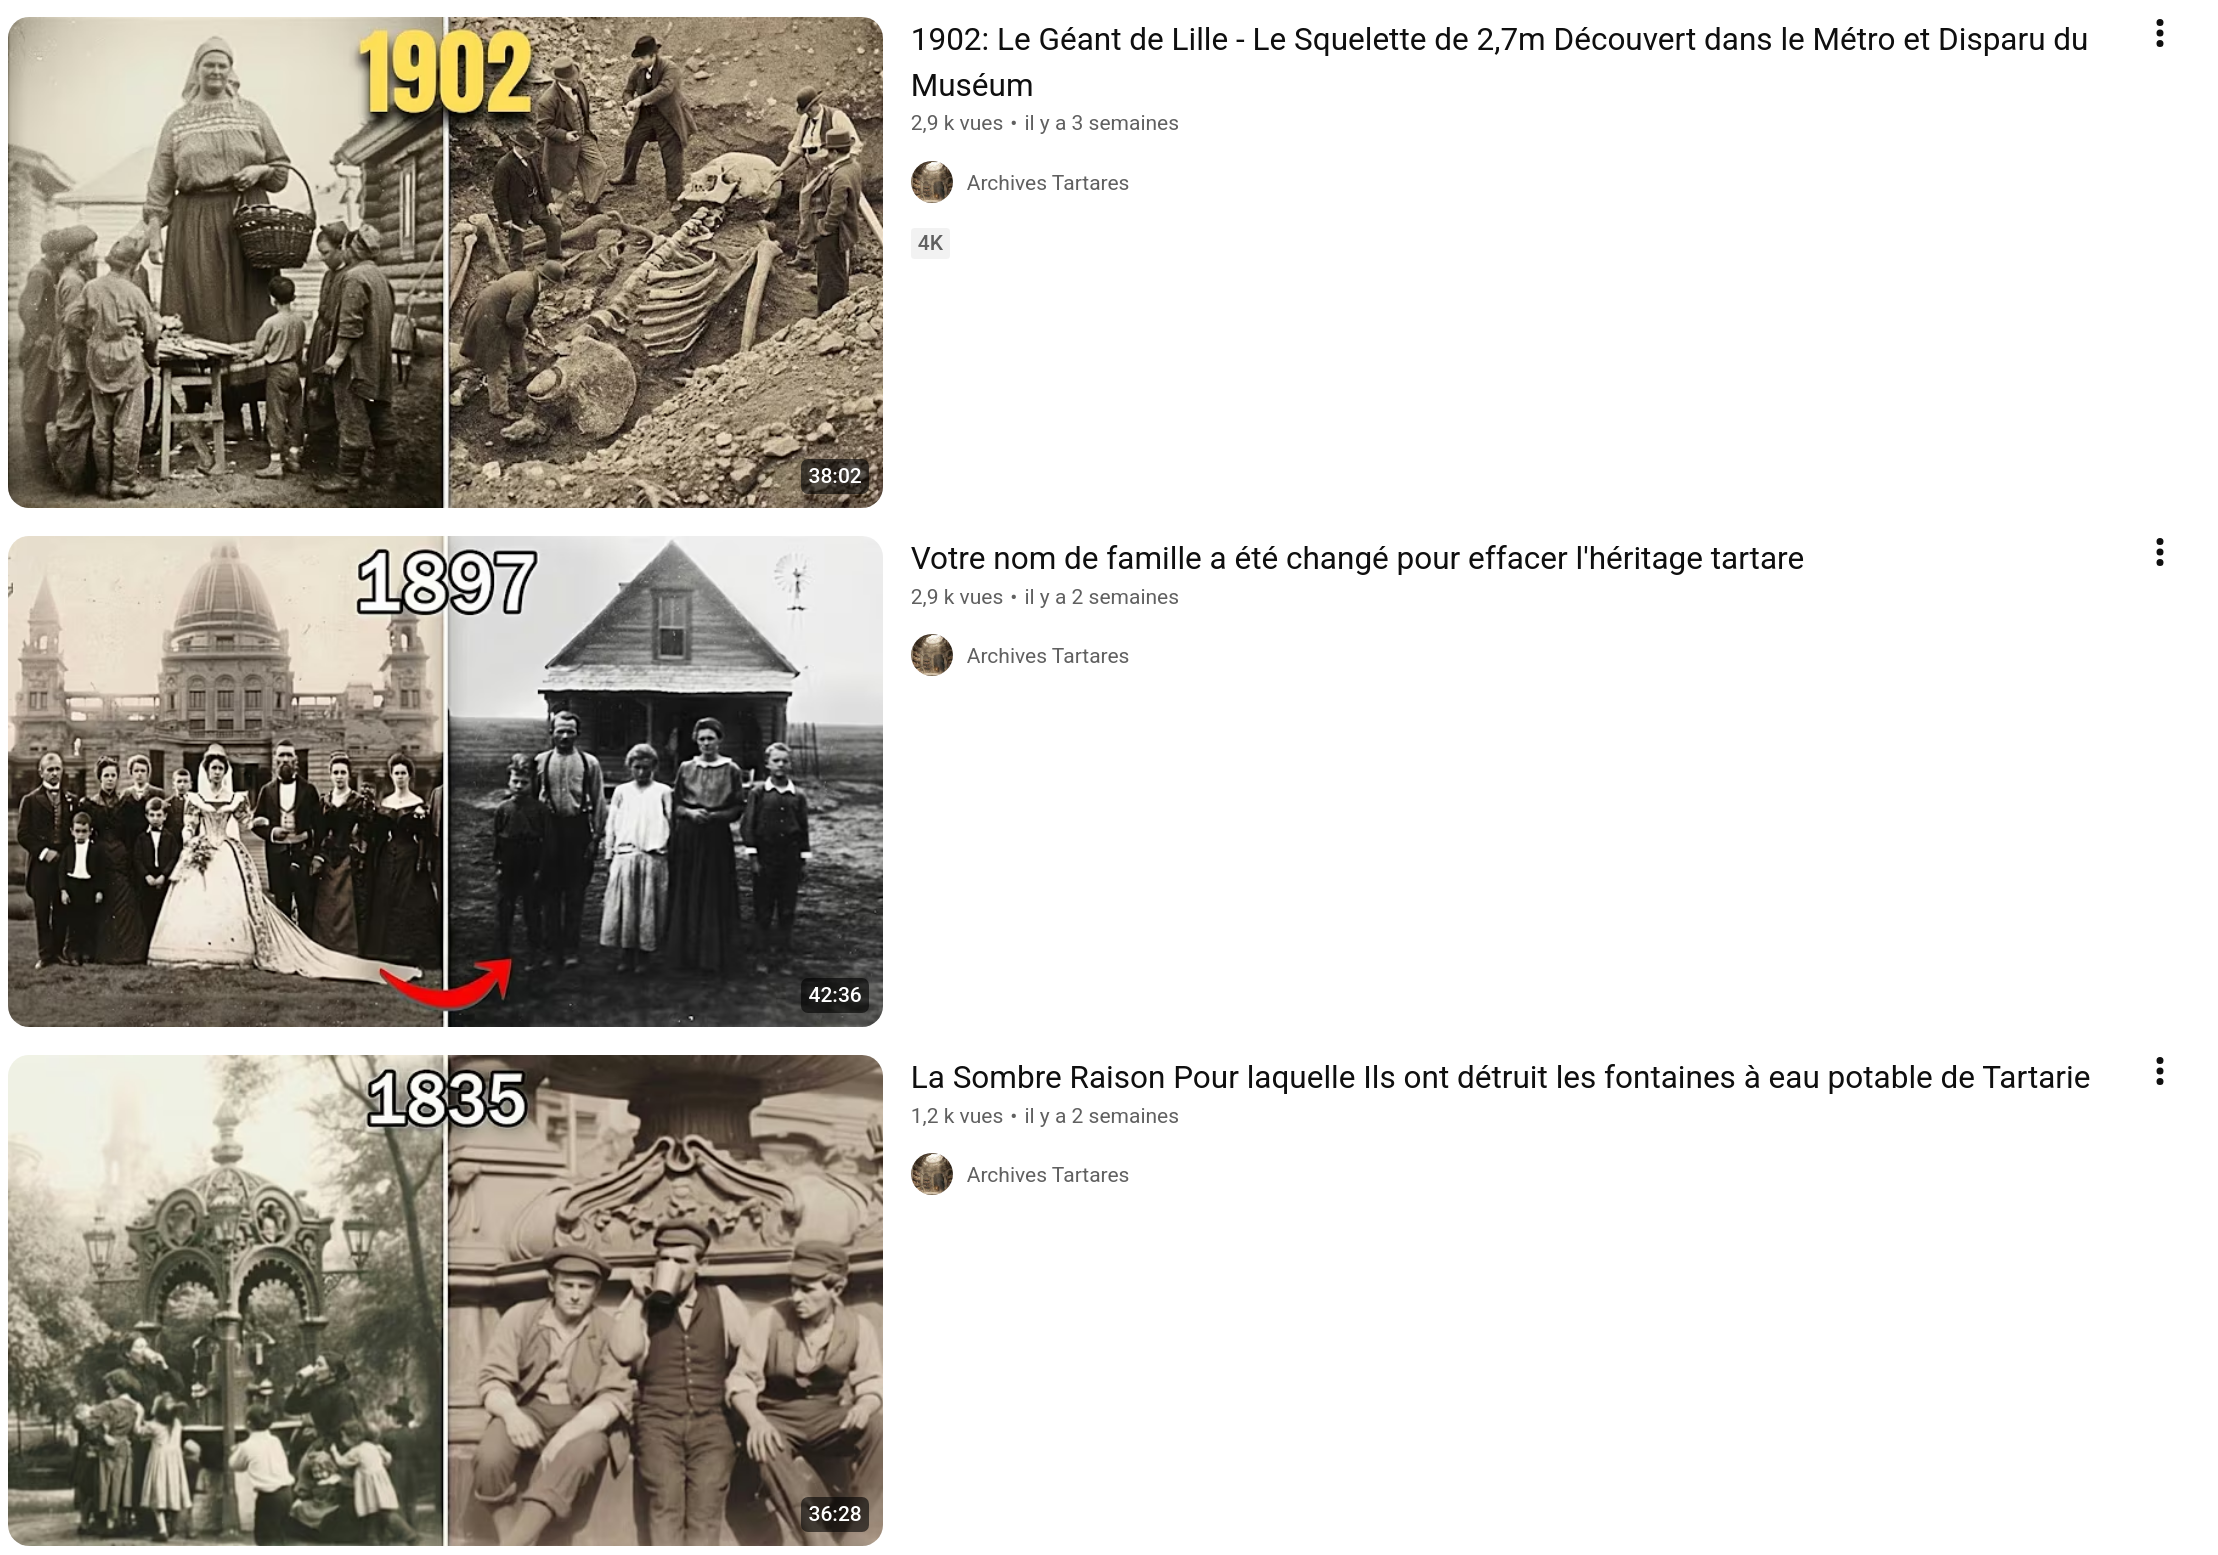The image size is (2218, 1555).
Task: Click the 4K badge under the first video
Action: [x=930, y=243]
